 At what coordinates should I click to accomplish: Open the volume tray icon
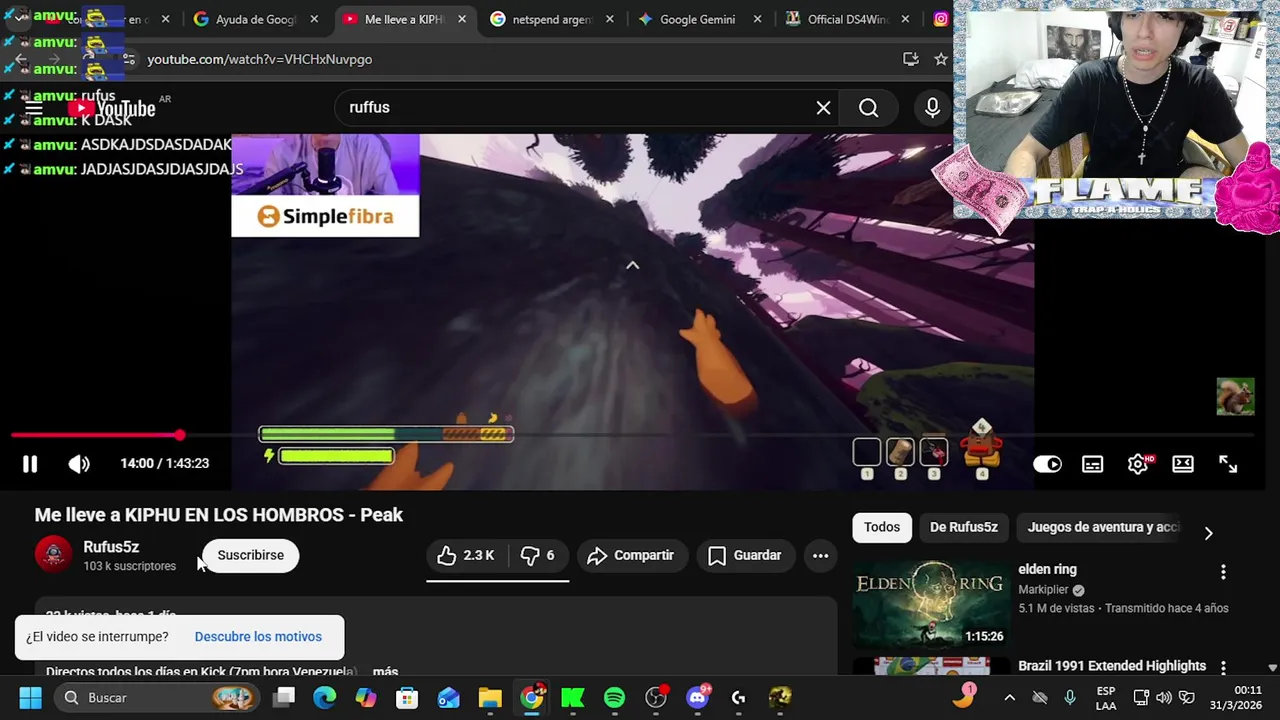pyautogui.click(x=1163, y=697)
